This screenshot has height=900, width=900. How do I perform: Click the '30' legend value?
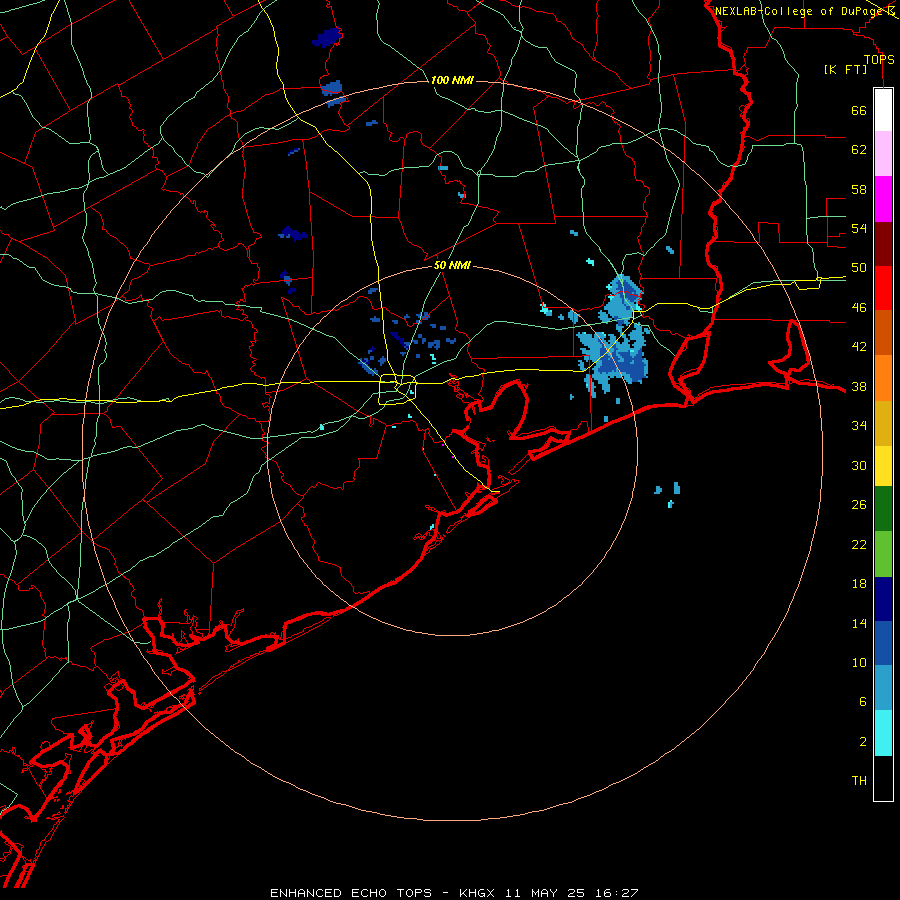[x=859, y=465]
